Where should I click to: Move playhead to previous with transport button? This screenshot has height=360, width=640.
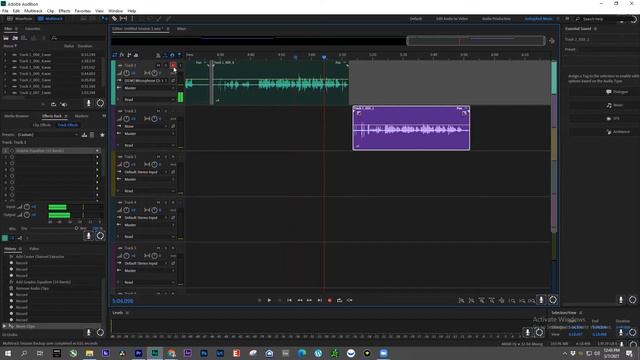[x=289, y=300]
